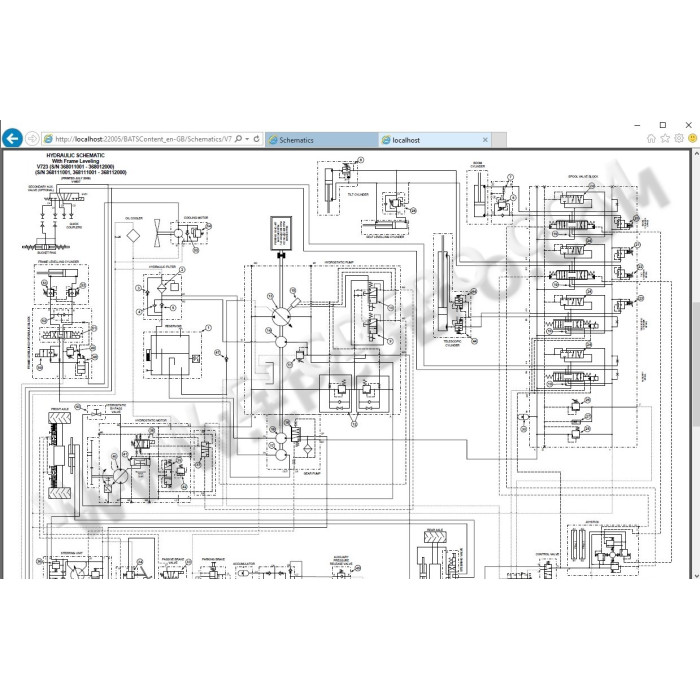This screenshot has height=700, width=700.
Task: Click the smiley feedback icon
Action: [693, 138]
